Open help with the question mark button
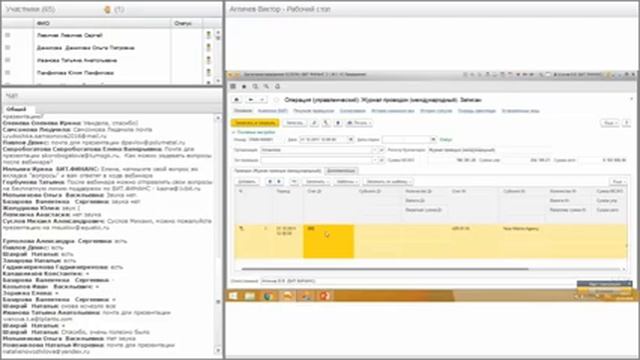 coord(627,123)
